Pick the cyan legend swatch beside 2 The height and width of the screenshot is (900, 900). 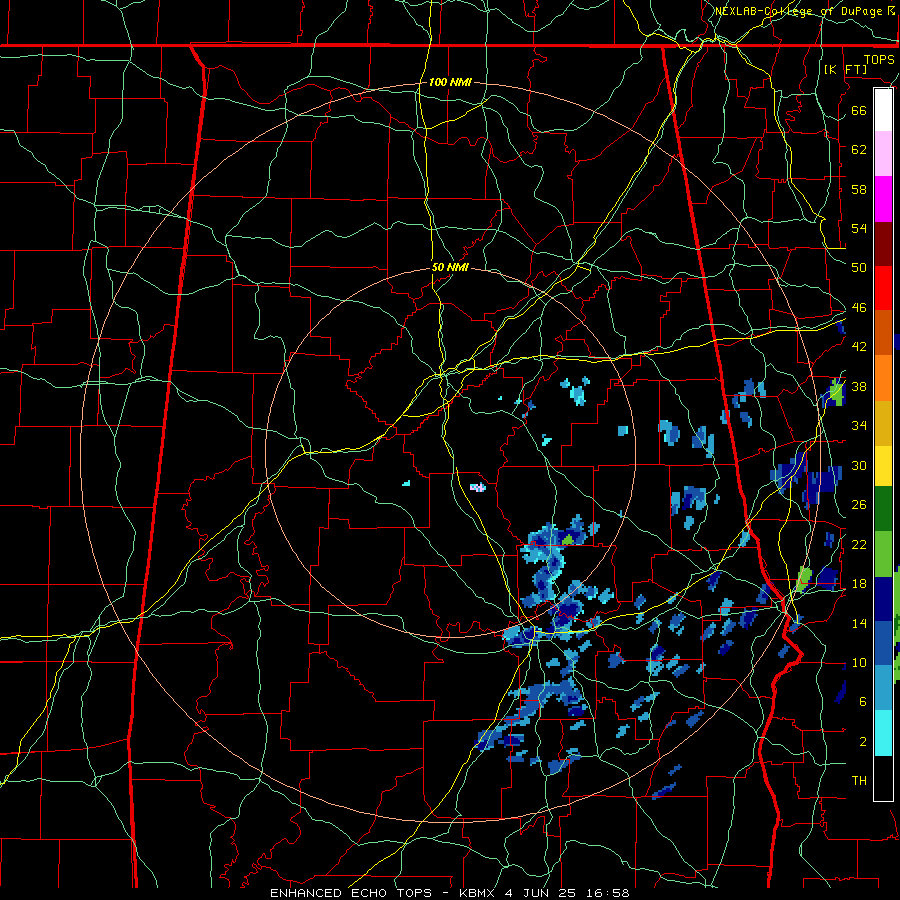[x=883, y=733]
